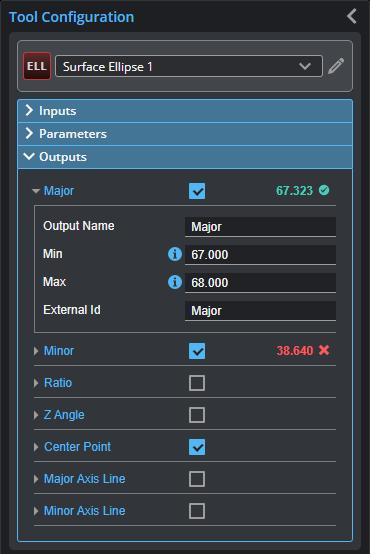The image size is (370, 554).
Task: Disable the Center Point output checkbox
Action: pos(197,447)
